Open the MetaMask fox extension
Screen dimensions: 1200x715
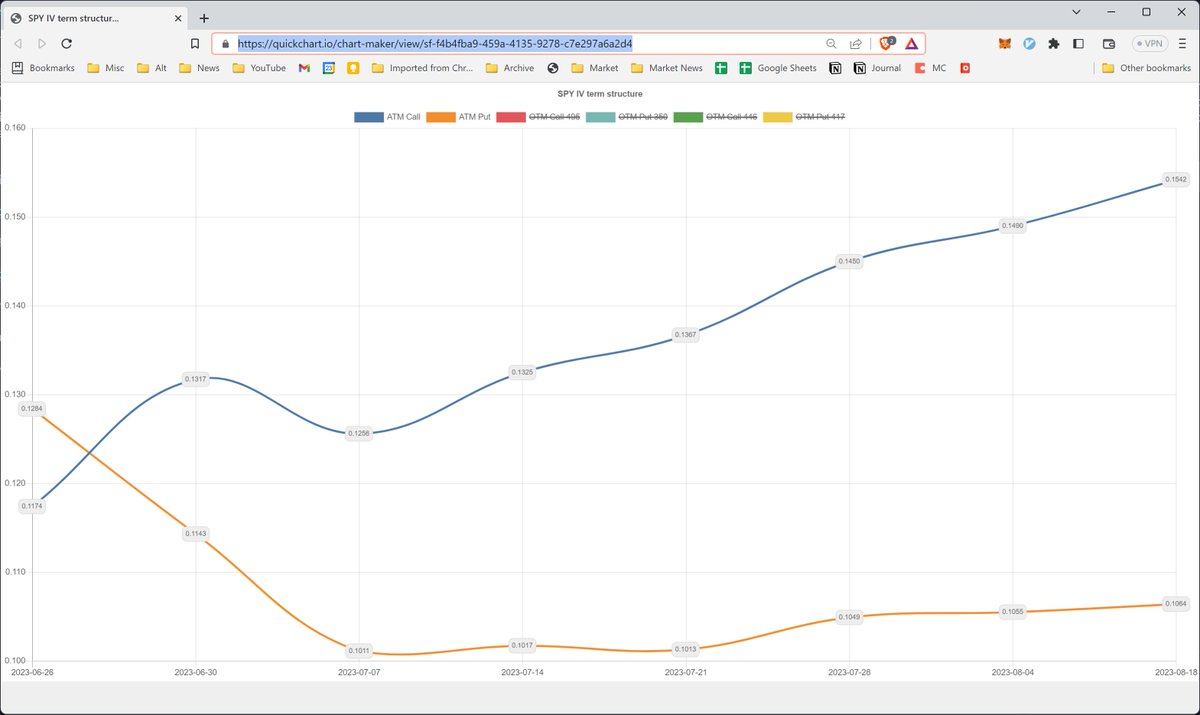point(1005,44)
